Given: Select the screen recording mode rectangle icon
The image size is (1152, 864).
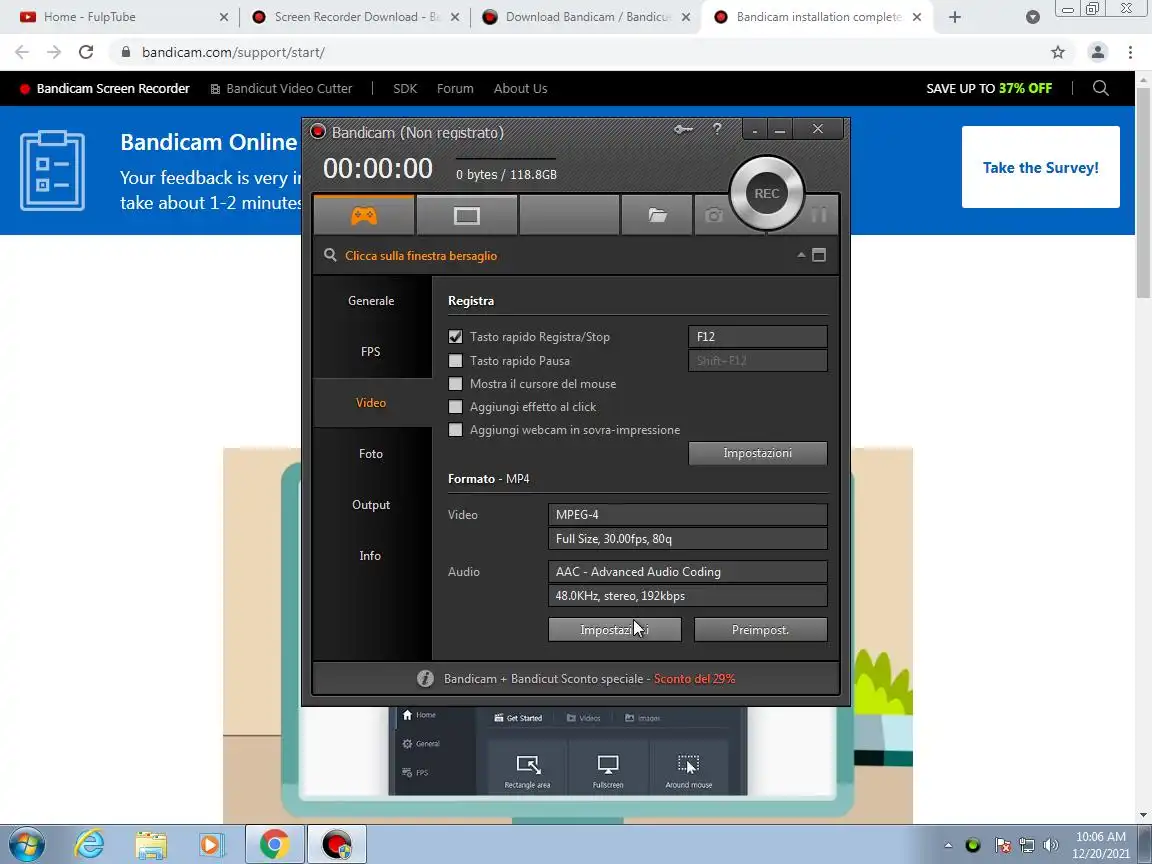Looking at the screenshot, I should point(467,215).
